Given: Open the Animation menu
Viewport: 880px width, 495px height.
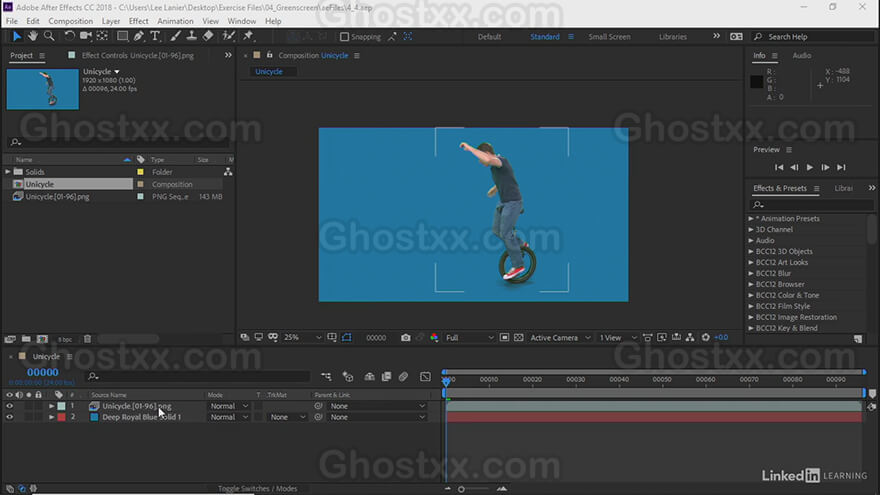Looking at the screenshot, I should point(175,21).
